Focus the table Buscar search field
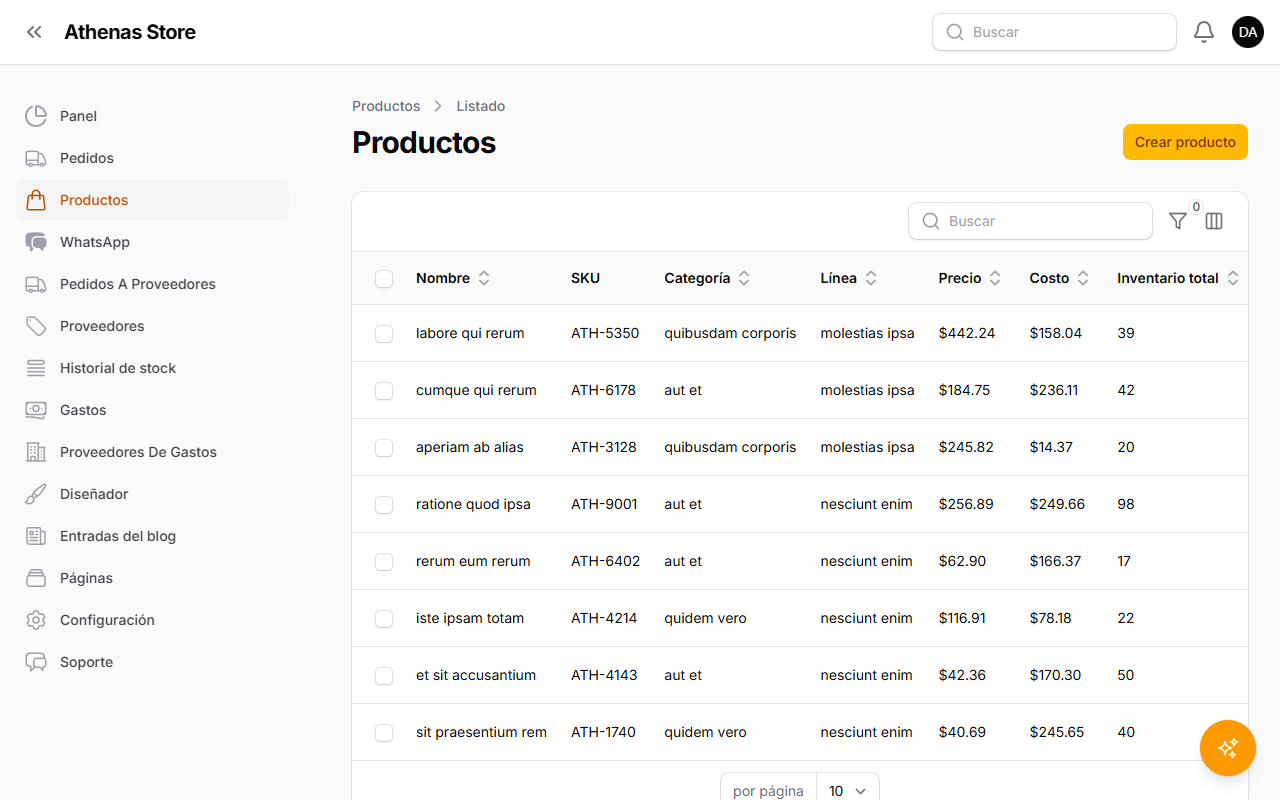The height and width of the screenshot is (800, 1280). (x=1030, y=221)
